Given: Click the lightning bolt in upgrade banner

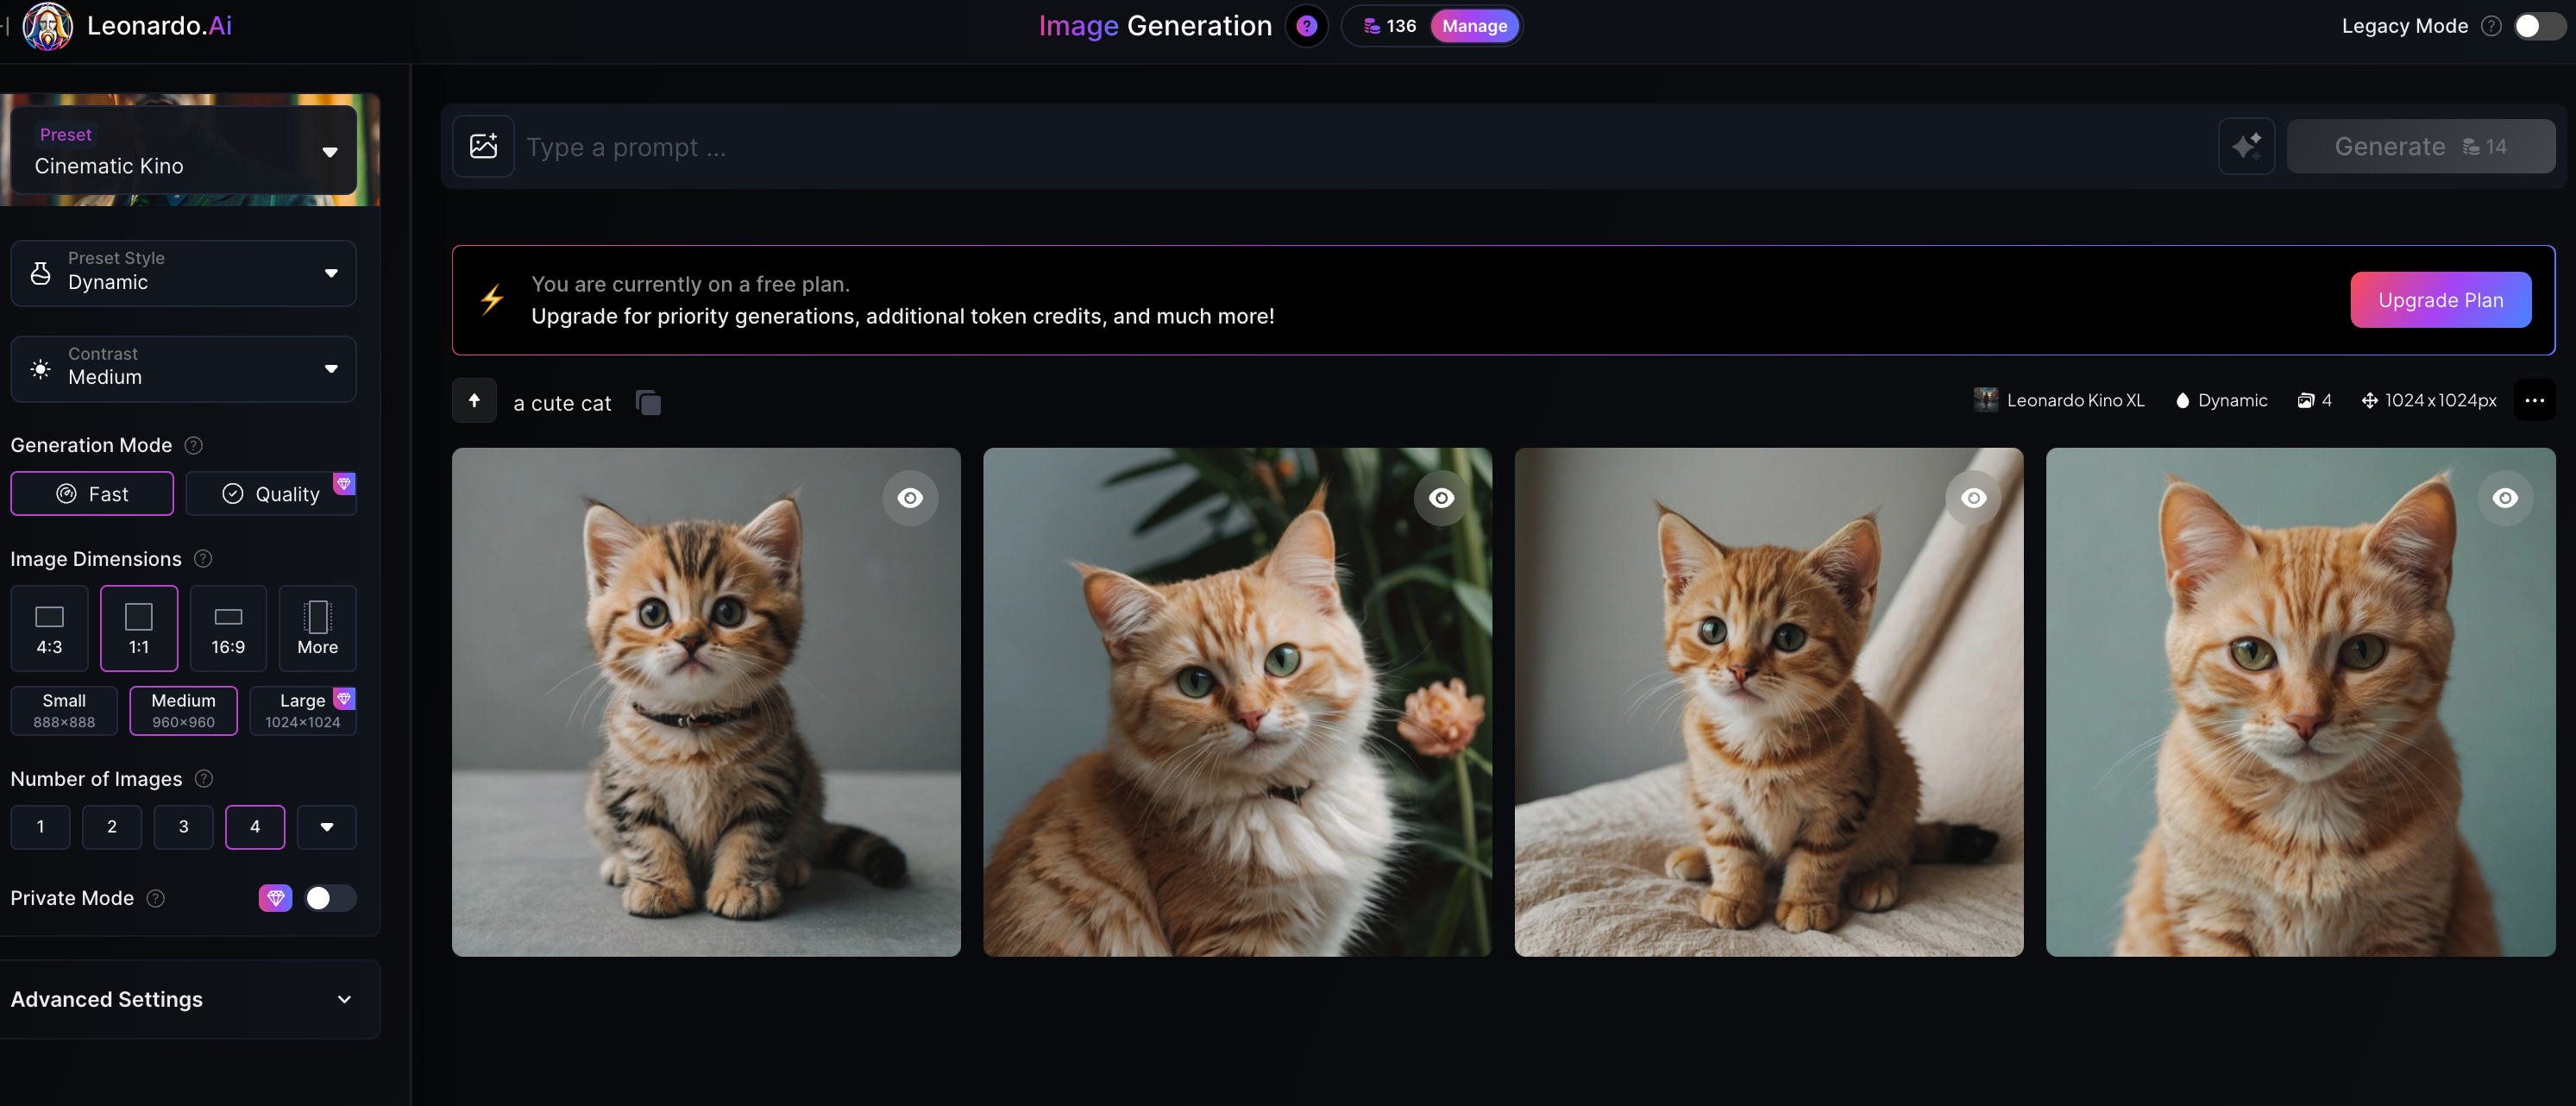Looking at the screenshot, I should click(491, 300).
